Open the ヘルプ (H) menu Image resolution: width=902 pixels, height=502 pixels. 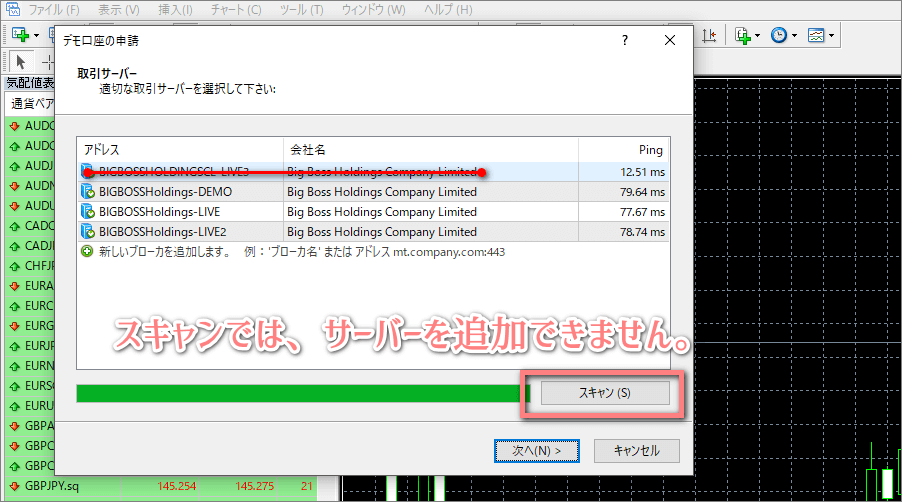tap(448, 10)
